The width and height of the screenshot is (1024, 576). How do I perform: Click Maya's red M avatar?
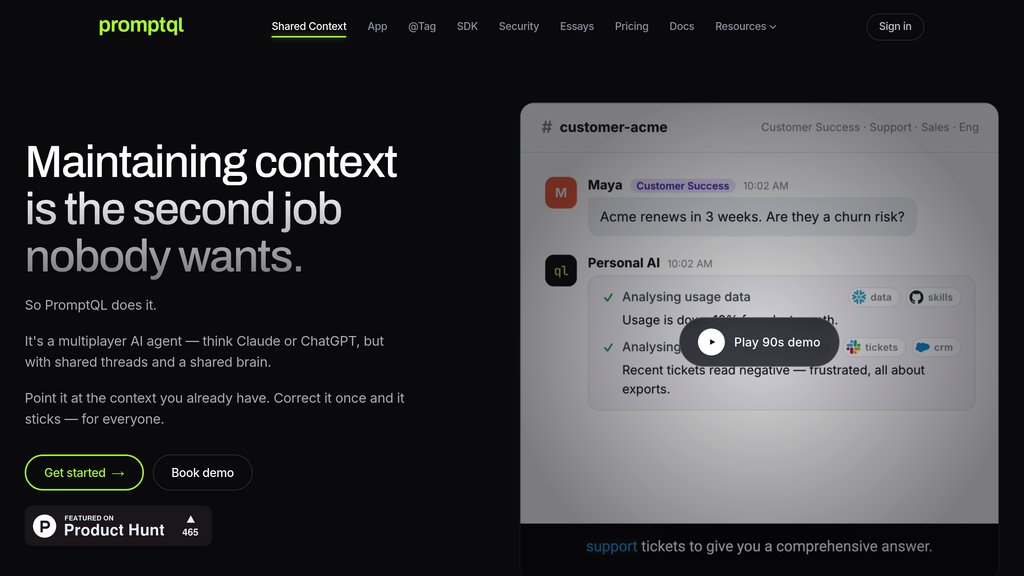coord(561,193)
